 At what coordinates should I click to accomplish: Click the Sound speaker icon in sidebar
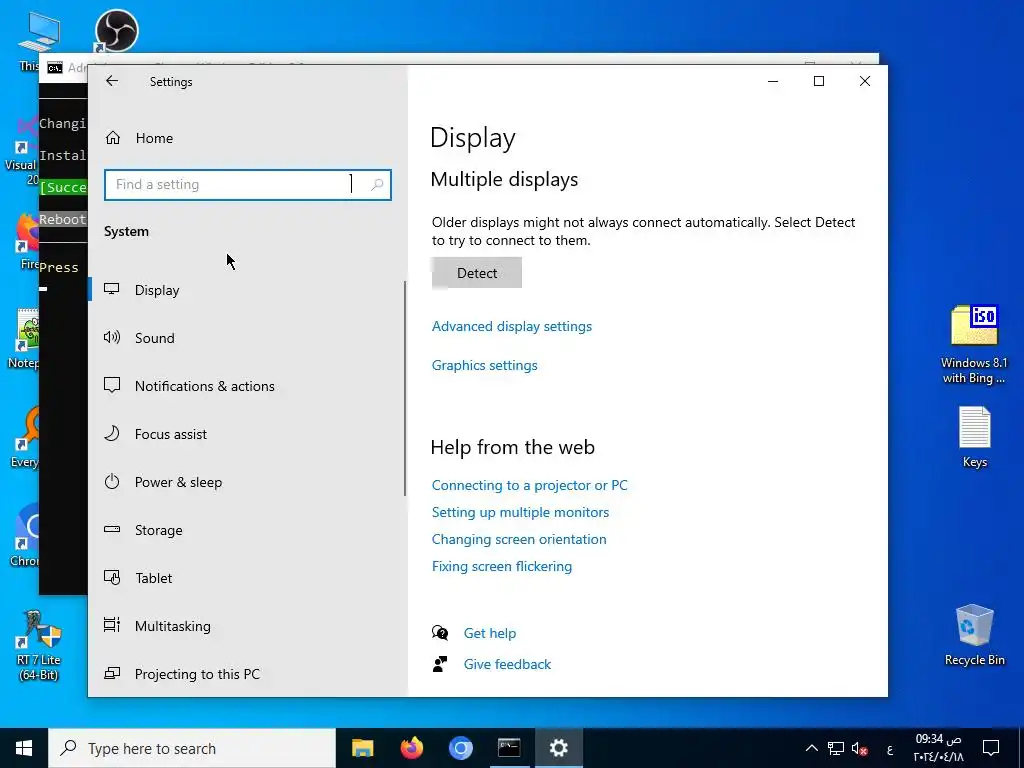click(112, 337)
